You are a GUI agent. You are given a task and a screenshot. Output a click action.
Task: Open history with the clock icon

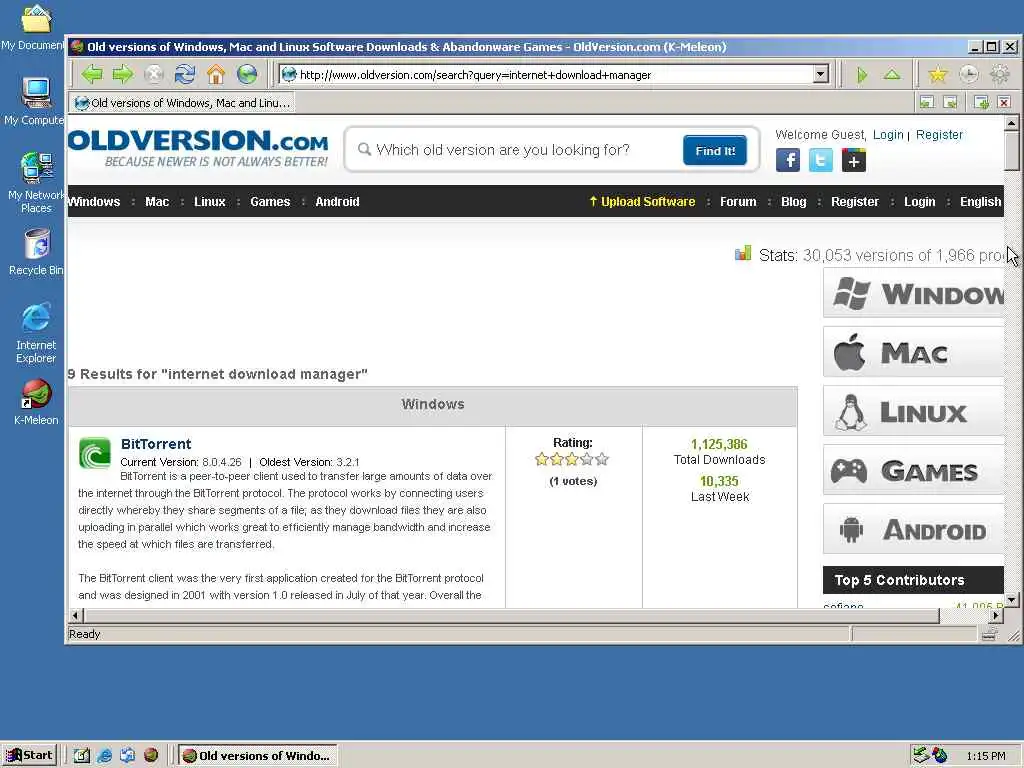[x=969, y=74]
